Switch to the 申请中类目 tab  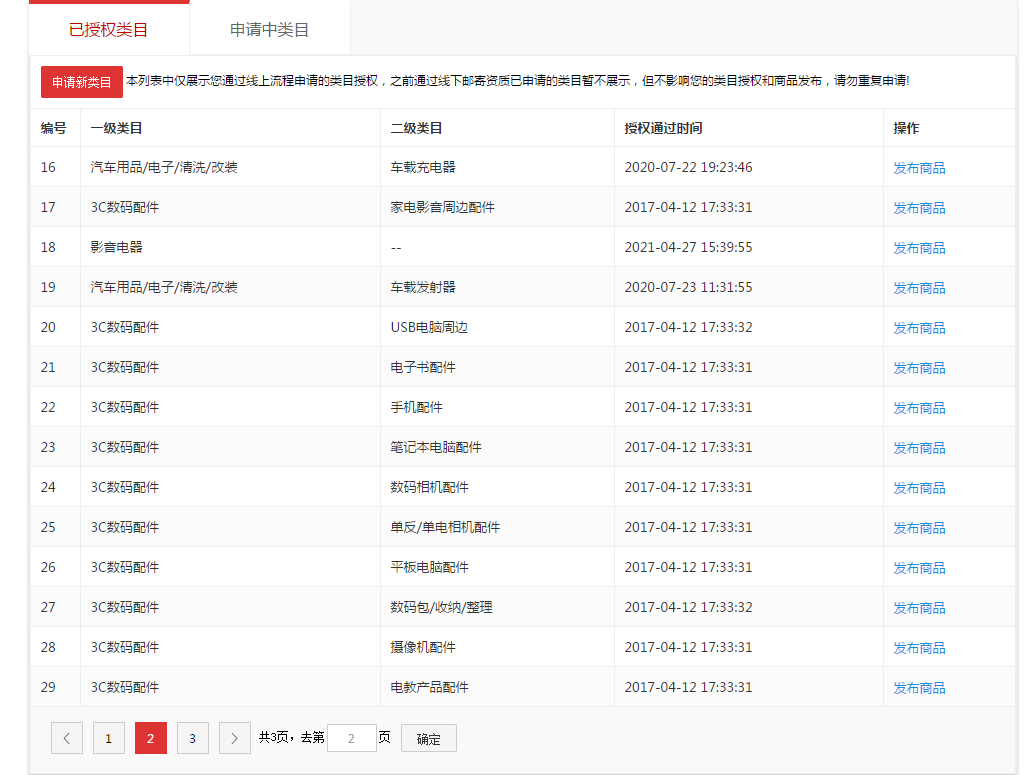pos(268,29)
